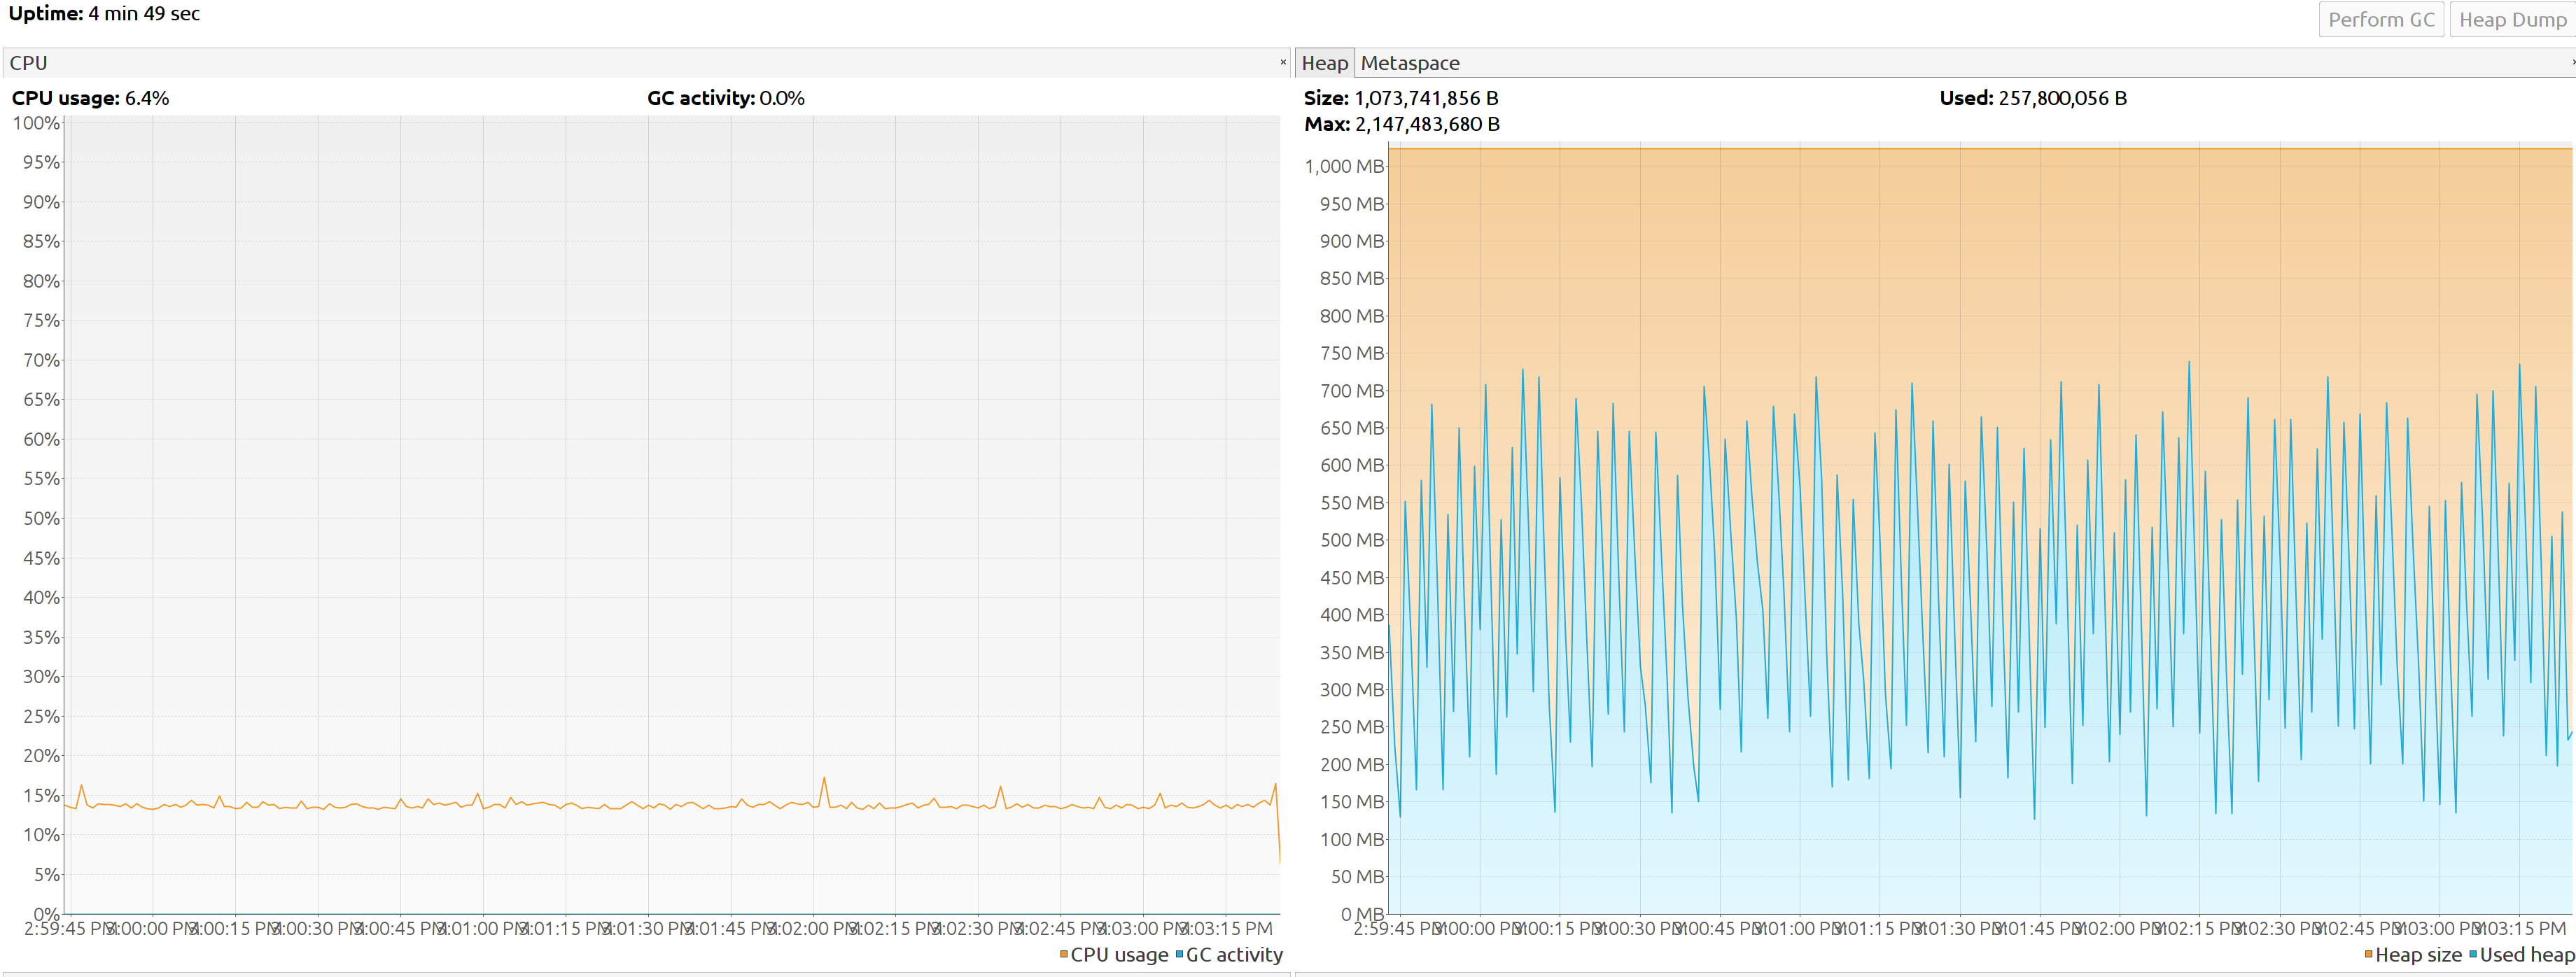This screenshot has height=977, width=2576.
Task: Click the GC activity percentage readout
Action: (781, 98)
